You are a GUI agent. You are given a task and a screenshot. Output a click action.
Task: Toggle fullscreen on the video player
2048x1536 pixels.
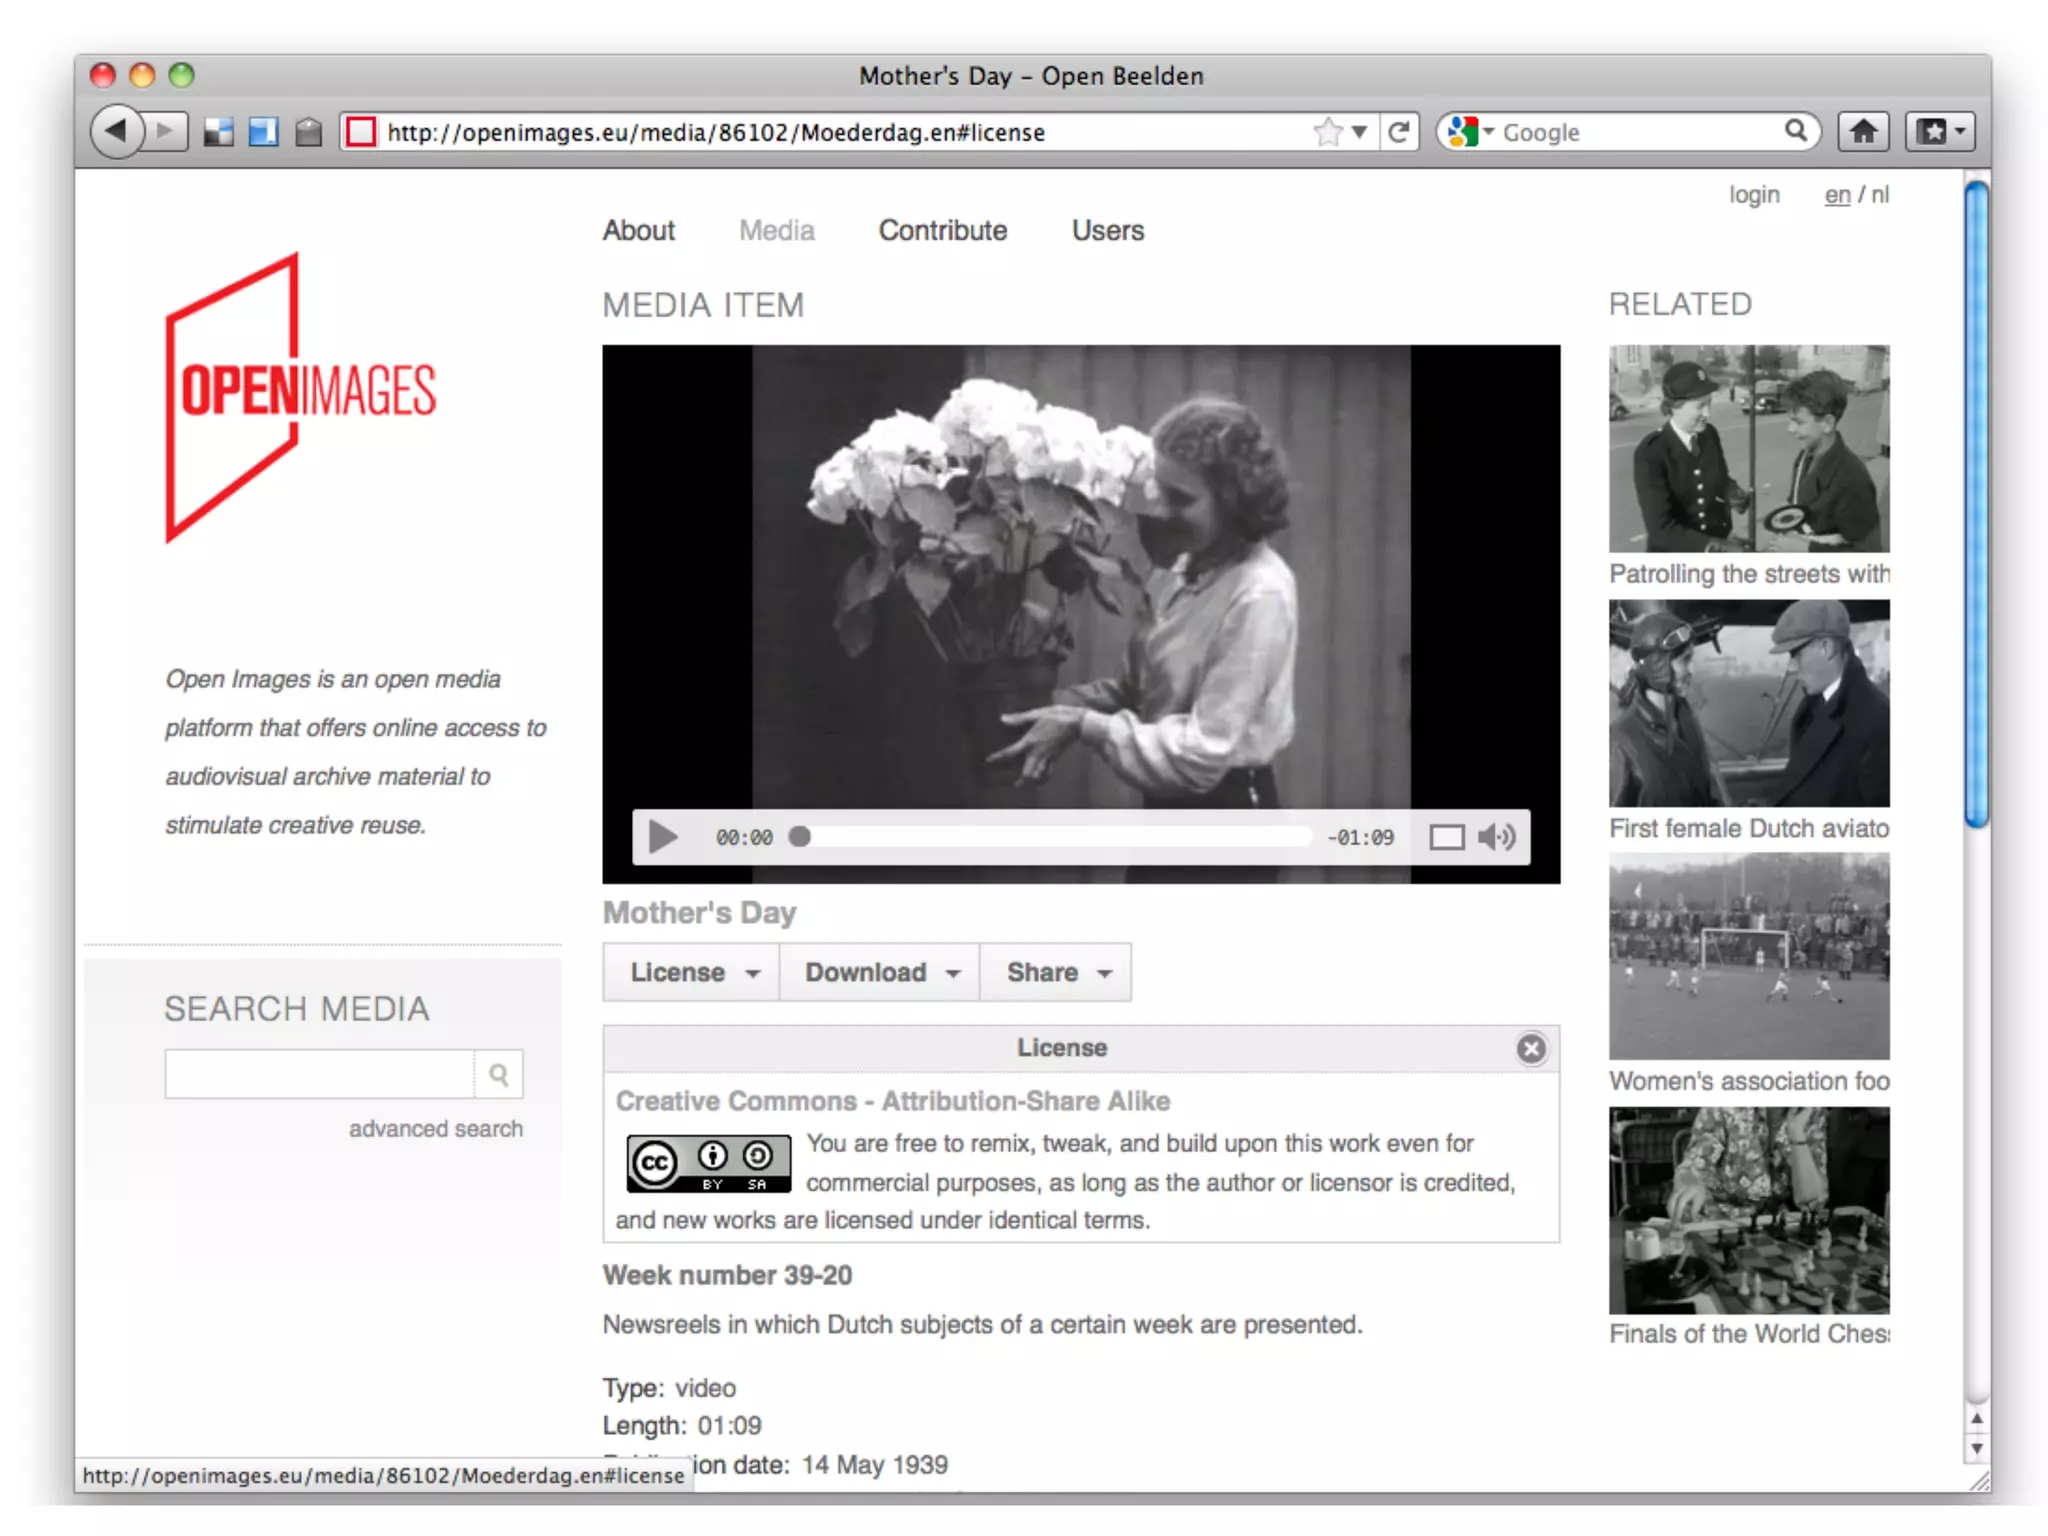[1446, 837]
